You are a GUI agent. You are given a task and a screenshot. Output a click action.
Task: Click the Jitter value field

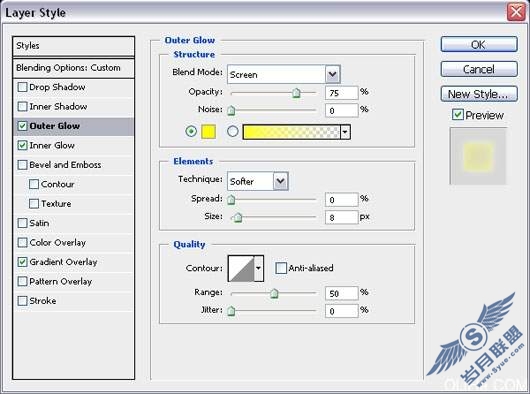click(x=341, y=311)
